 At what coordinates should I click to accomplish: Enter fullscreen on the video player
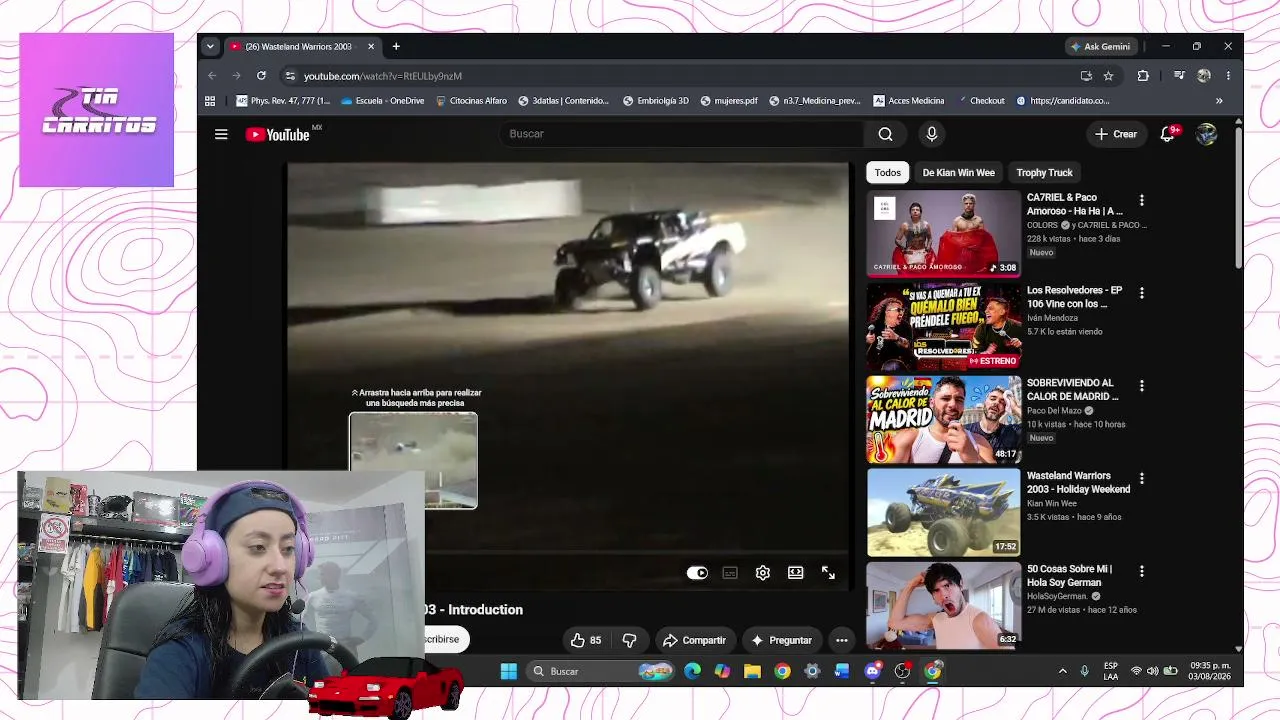pos(828,573)
